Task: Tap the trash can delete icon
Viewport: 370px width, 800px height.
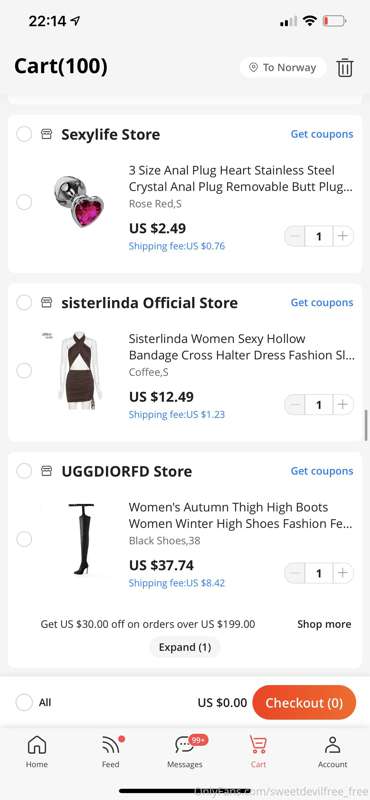Action: pyautogui.click(x=344, y=67)
